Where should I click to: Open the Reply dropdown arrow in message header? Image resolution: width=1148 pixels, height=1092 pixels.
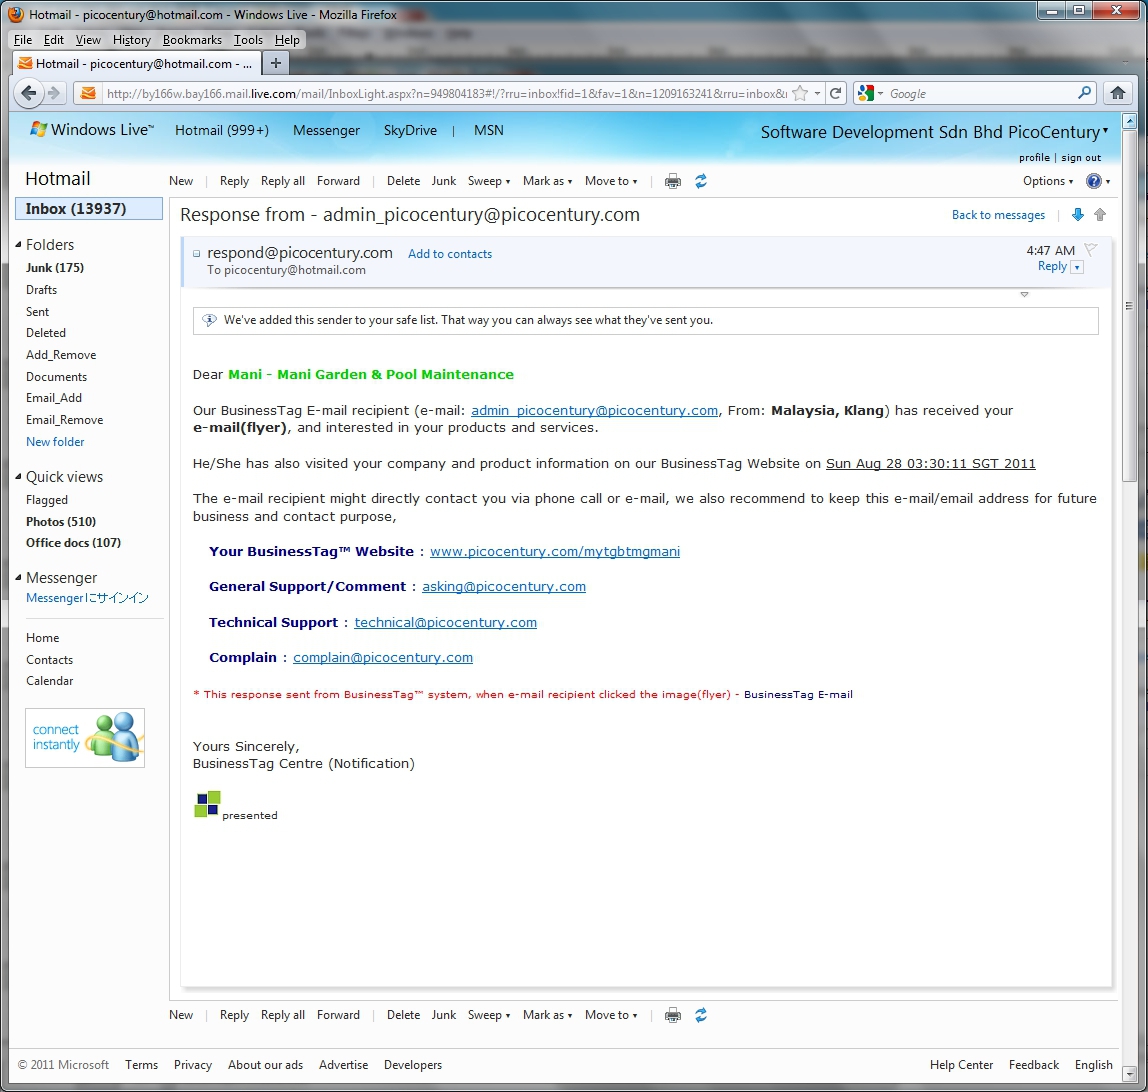point(1077,267)
